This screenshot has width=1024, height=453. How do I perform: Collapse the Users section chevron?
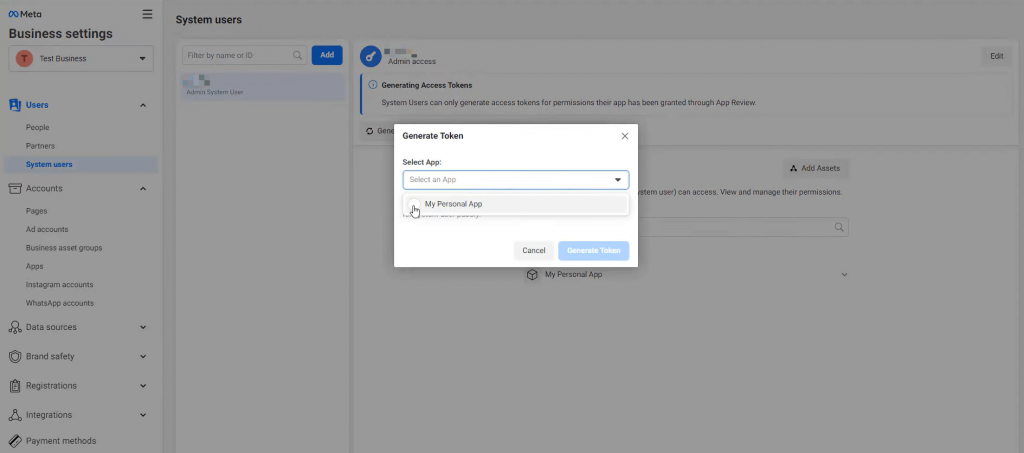tap(143, 105)
